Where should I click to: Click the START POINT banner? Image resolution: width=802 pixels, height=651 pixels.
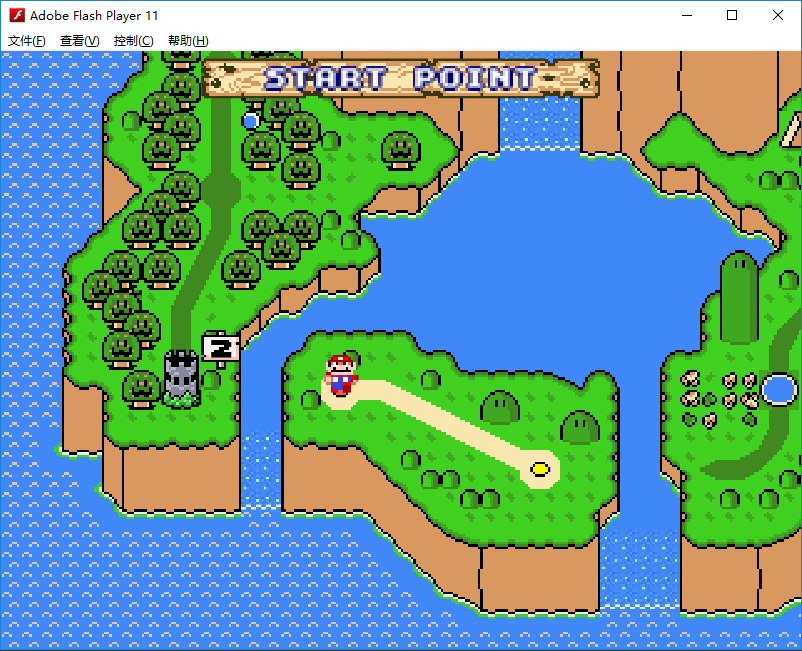pos(400,78)
